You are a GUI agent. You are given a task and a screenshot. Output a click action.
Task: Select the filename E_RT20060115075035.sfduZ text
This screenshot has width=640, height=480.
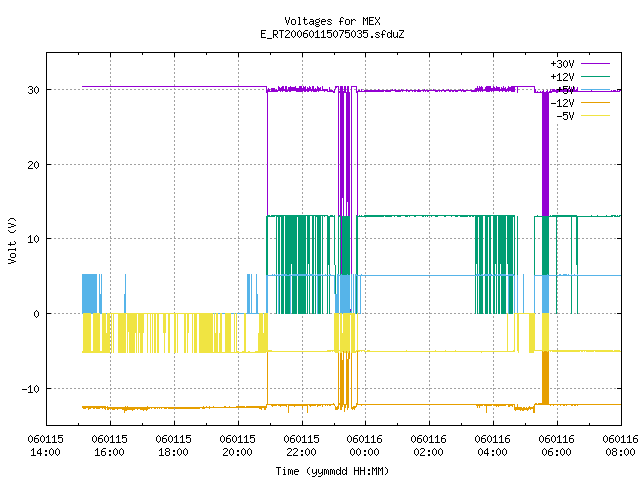tap(332, 34)
